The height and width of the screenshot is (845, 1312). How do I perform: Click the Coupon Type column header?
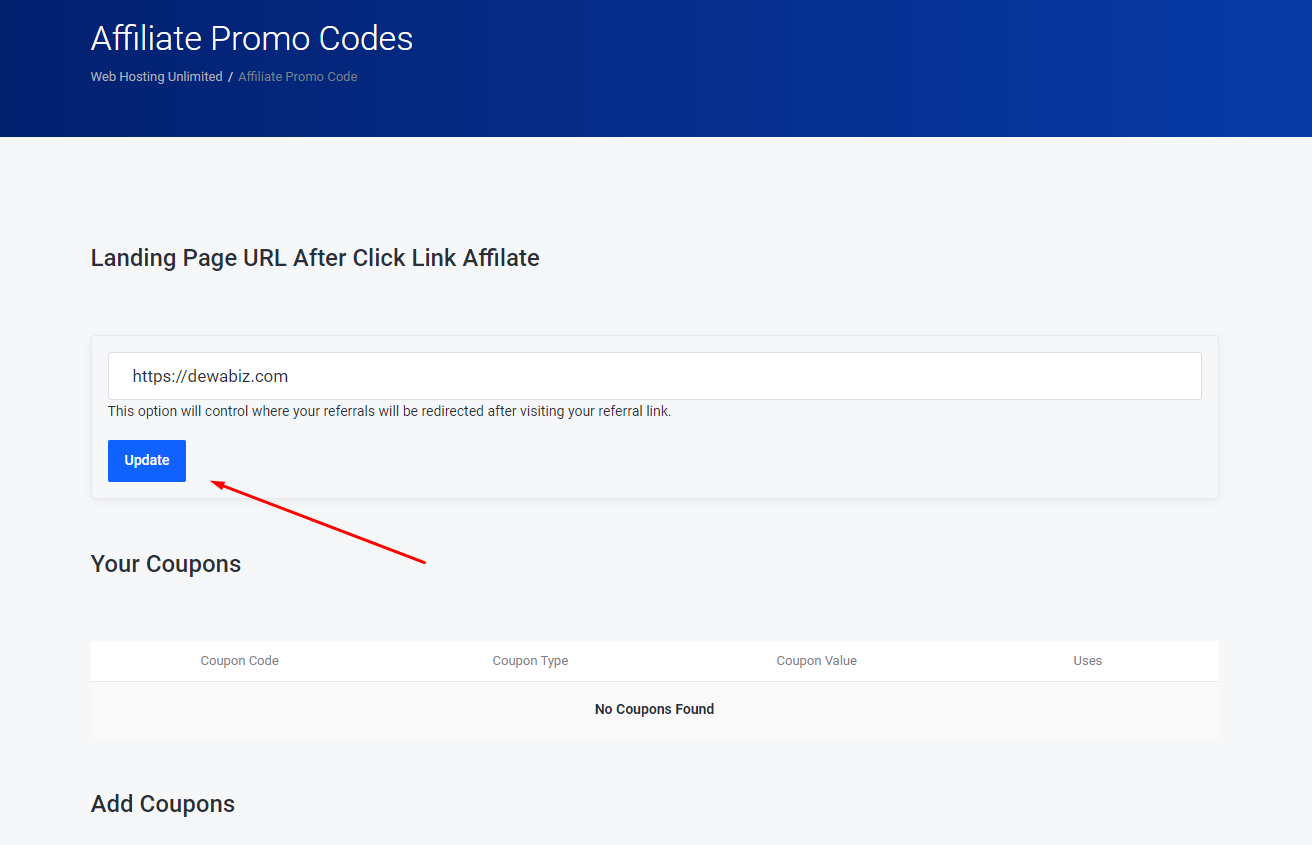530,661
